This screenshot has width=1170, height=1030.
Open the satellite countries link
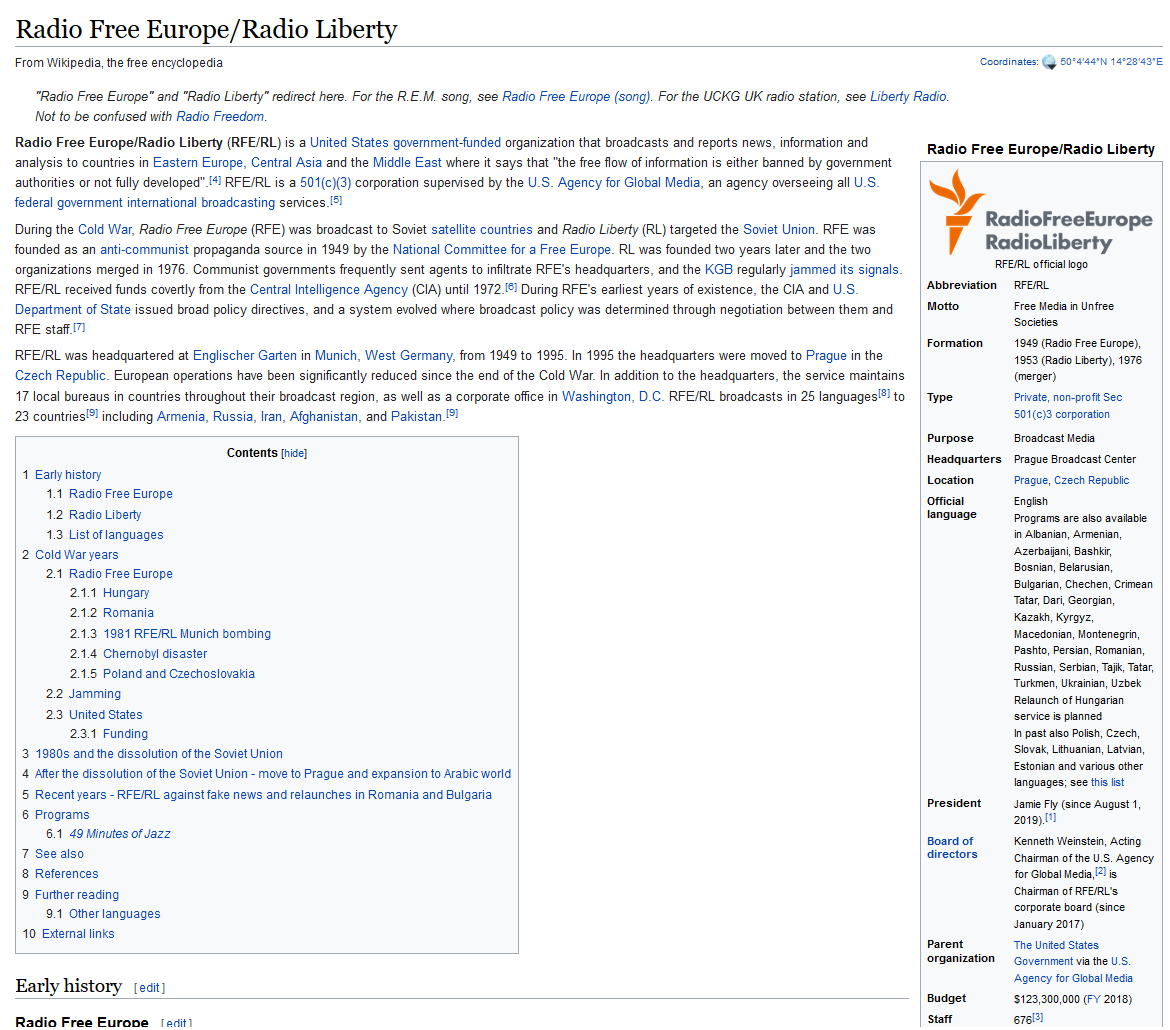click(482, 230)
